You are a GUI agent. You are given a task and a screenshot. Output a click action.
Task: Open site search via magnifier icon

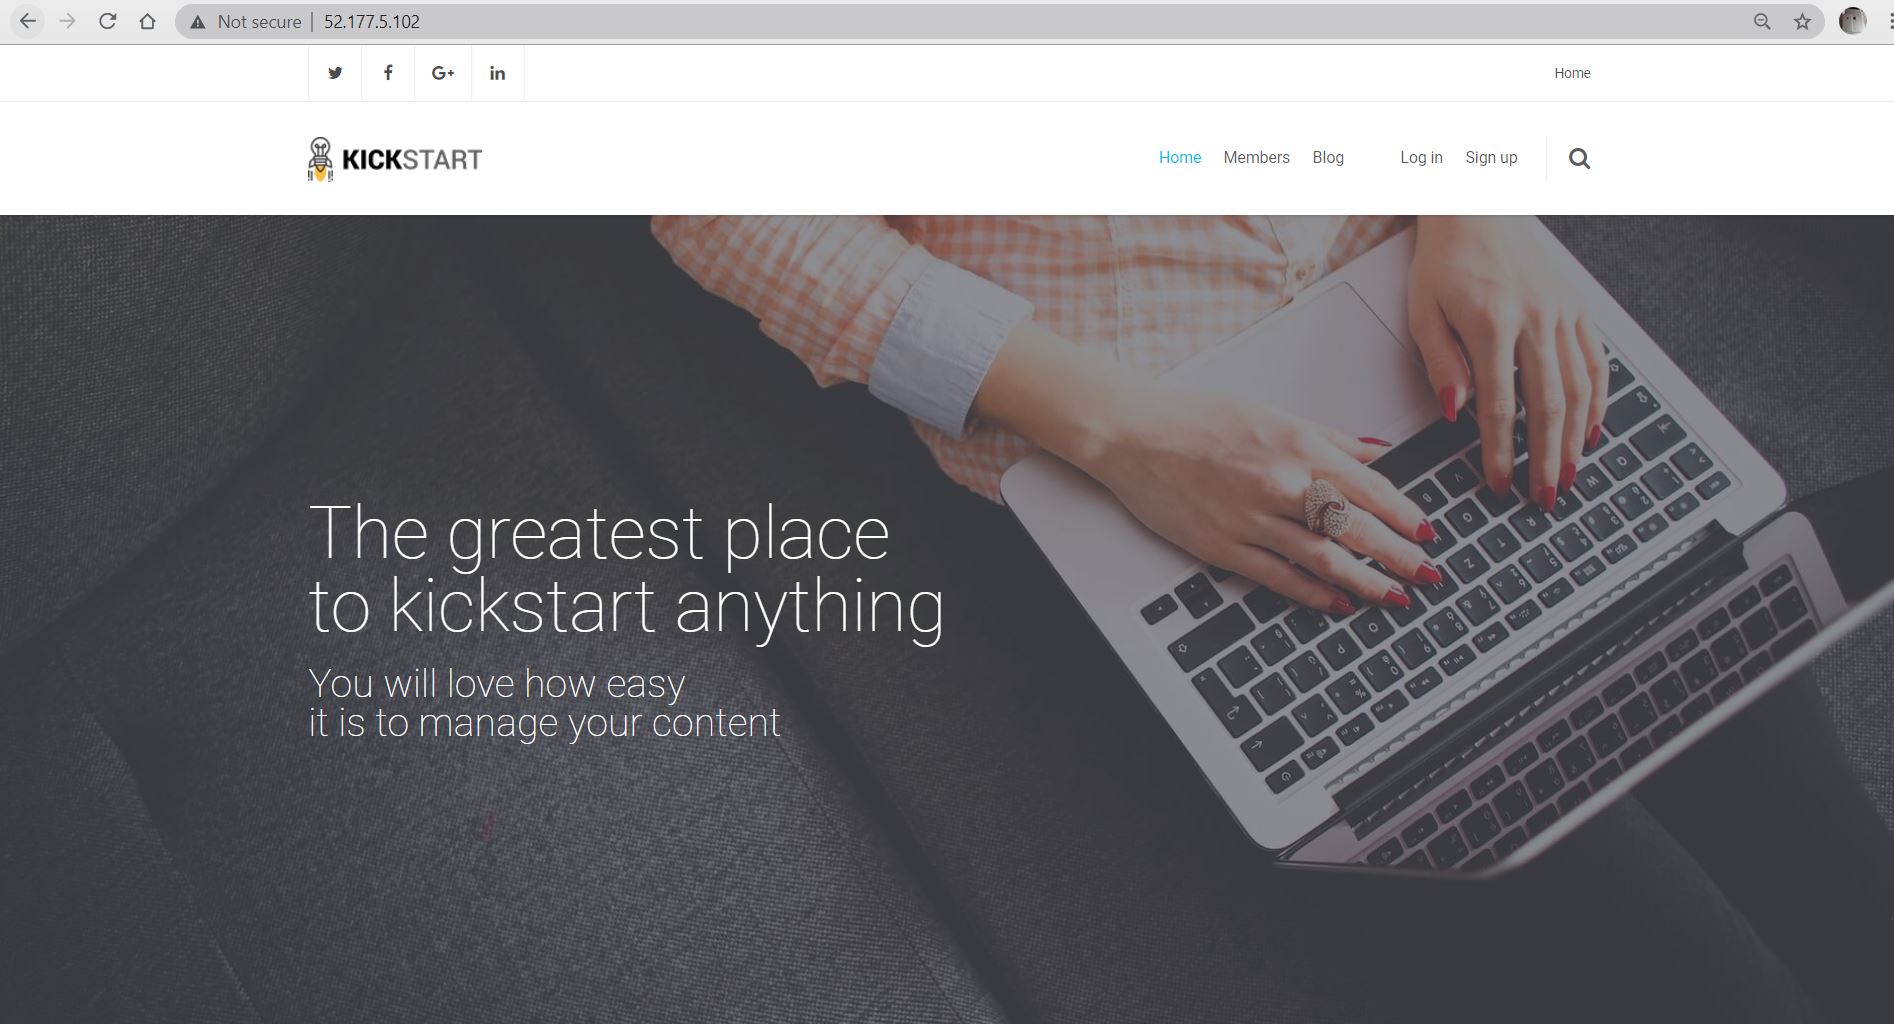(1579, 158)
